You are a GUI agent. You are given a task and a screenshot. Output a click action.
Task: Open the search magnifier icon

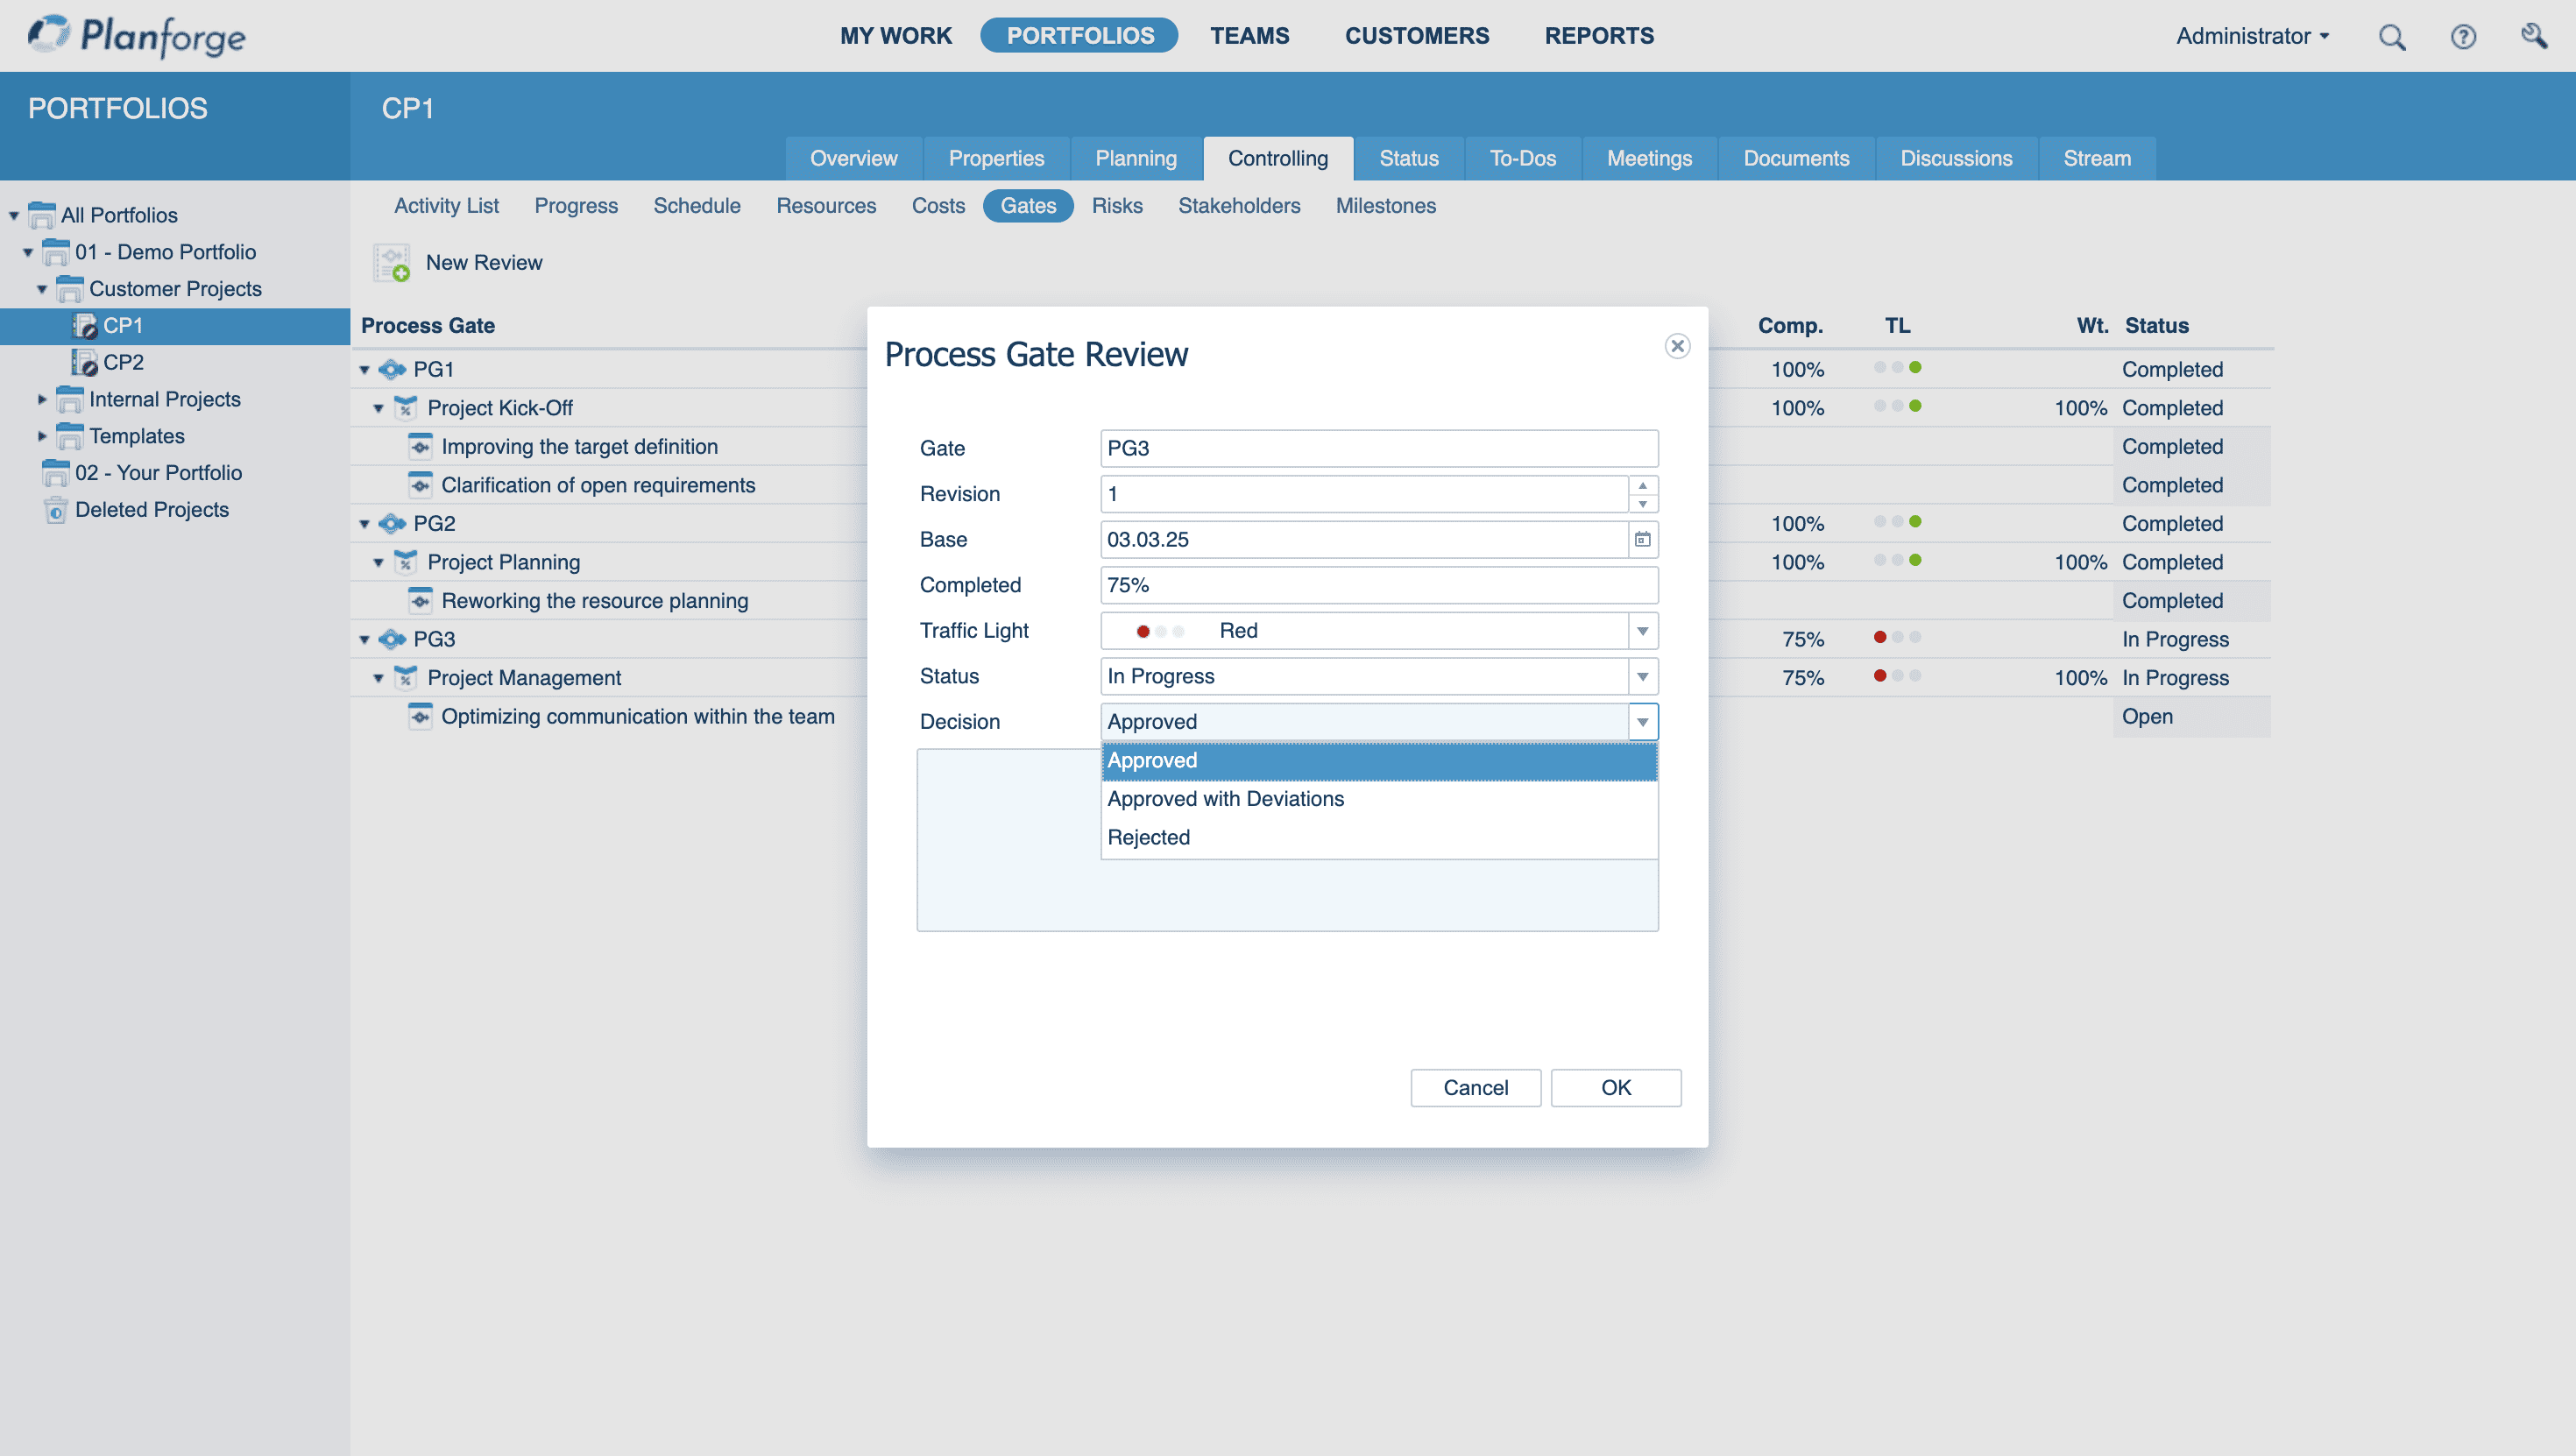pos(2391,37)
